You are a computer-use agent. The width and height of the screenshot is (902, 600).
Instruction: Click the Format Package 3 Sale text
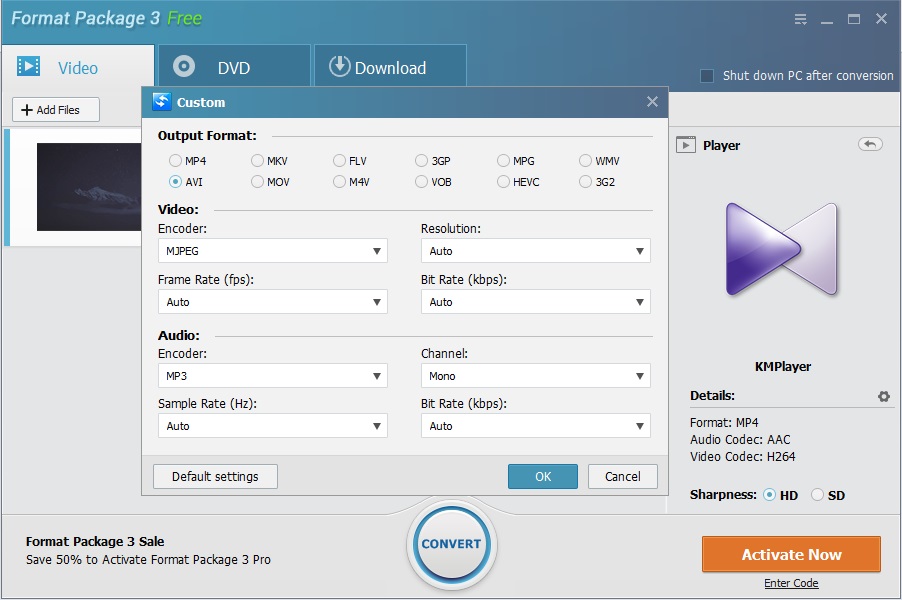95,541
